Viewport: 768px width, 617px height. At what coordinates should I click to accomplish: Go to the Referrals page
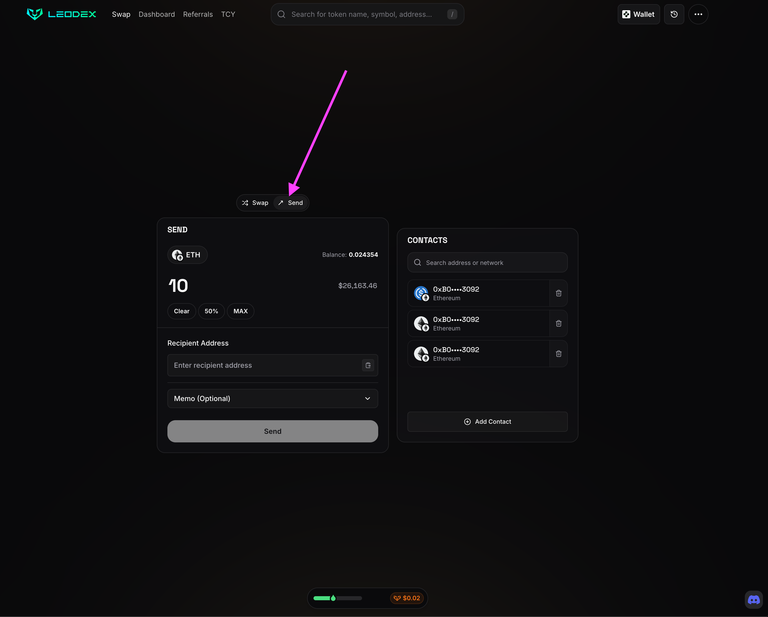(x=198, y=14)
